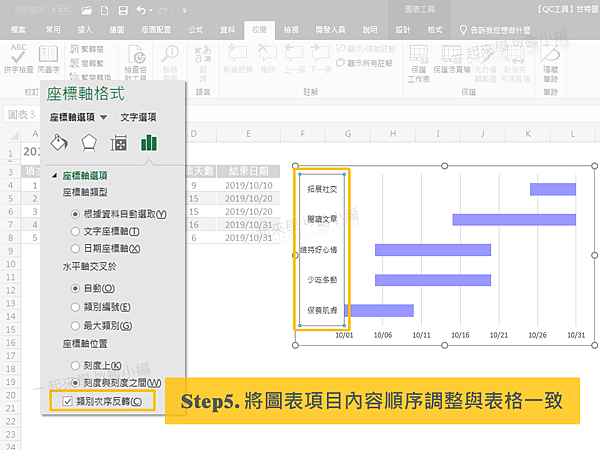Image resolution: width=600 pixels, height=450 pixels.
Task: Open file folder icon in quick access toolbar
Action: (86, 10)
